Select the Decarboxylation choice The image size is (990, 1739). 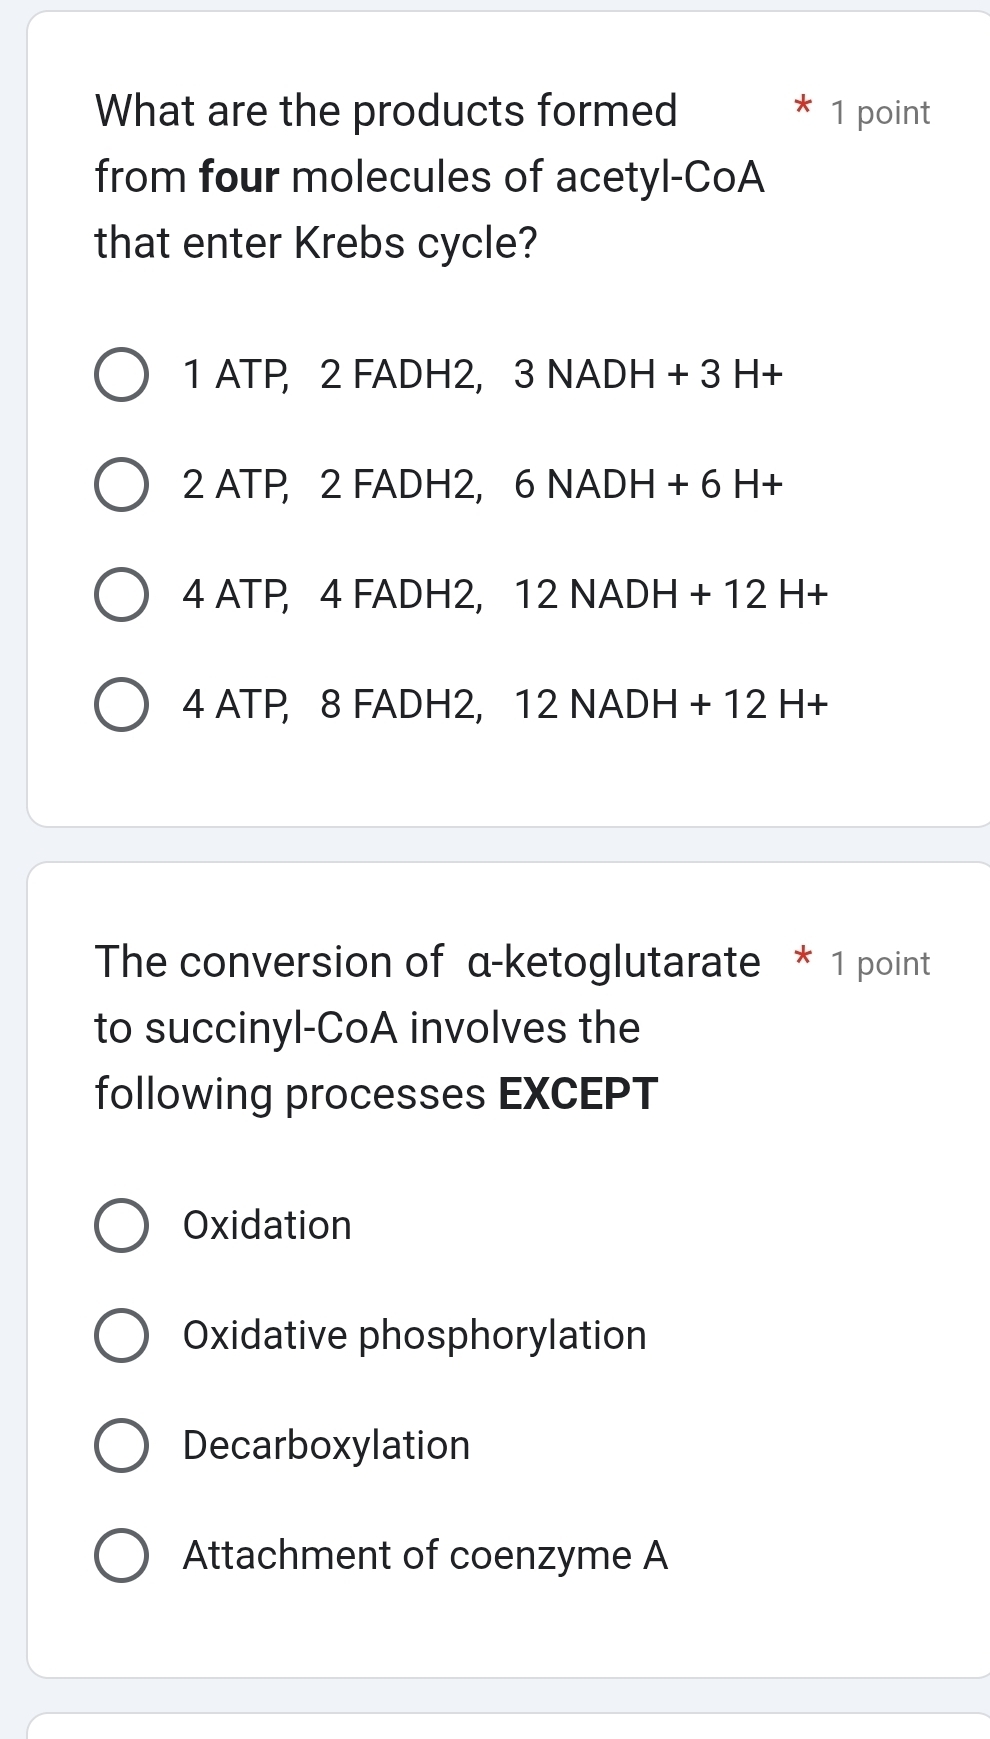coord(121,1446)
